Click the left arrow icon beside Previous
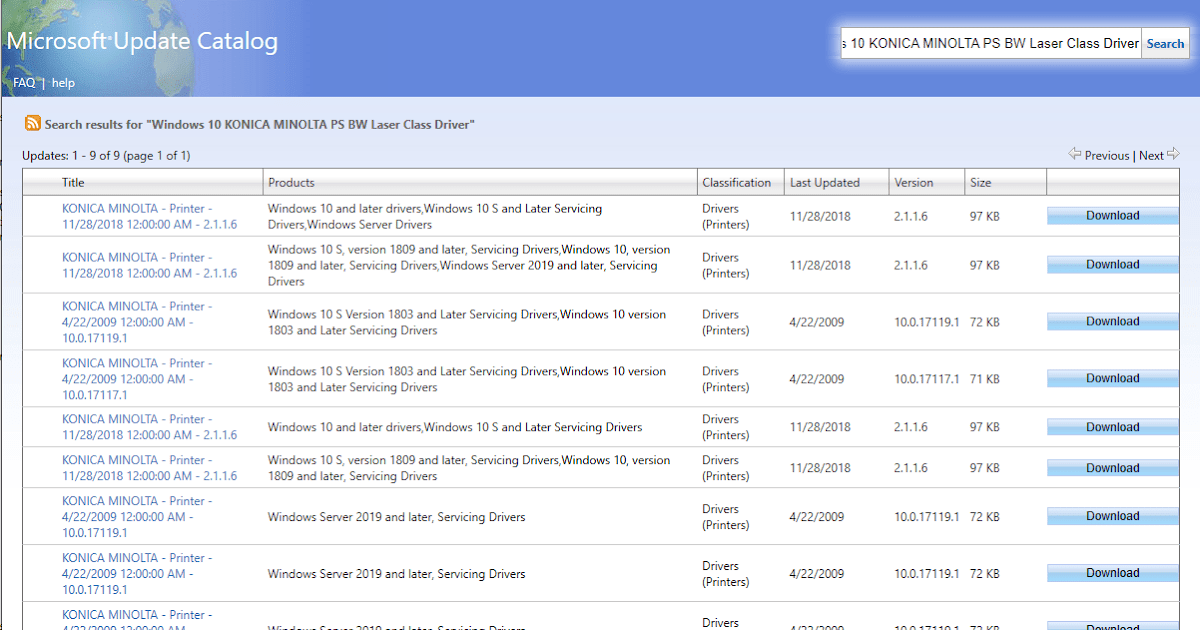This screenshot has width=1200, height=630. [x=1075, y=154]
